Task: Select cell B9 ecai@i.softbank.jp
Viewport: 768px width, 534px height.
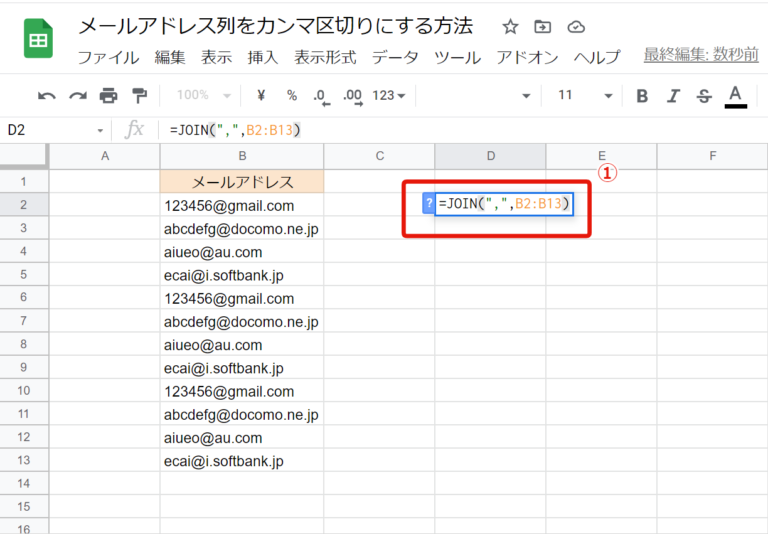Action: click(242, 367)
